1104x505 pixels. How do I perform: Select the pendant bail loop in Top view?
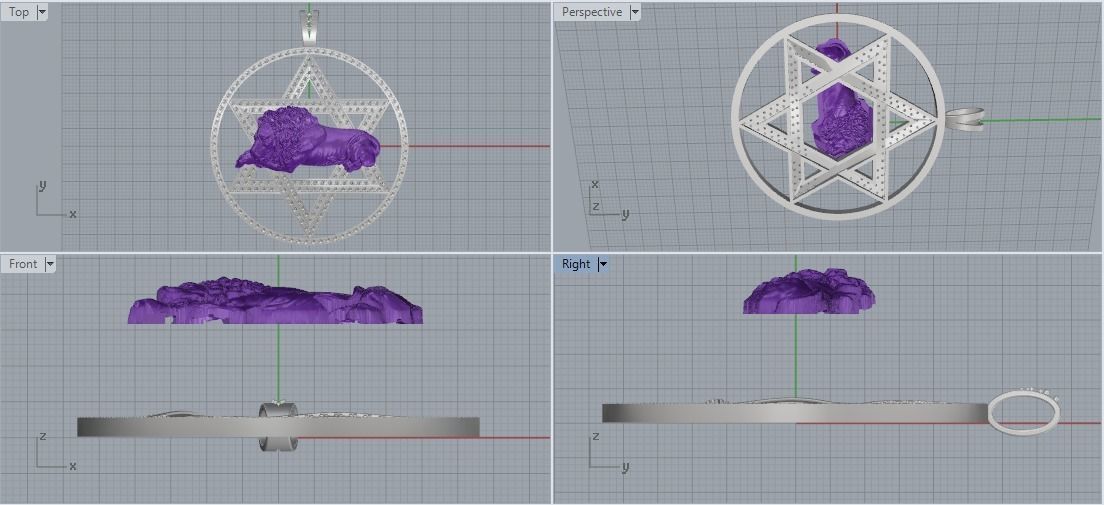point(308,28)
